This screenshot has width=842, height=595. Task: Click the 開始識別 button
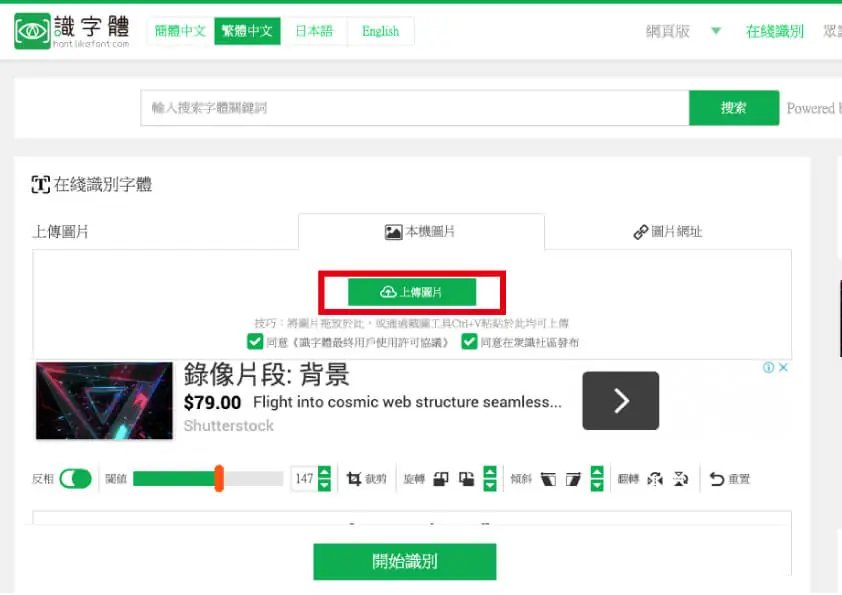tap(405, 562)
